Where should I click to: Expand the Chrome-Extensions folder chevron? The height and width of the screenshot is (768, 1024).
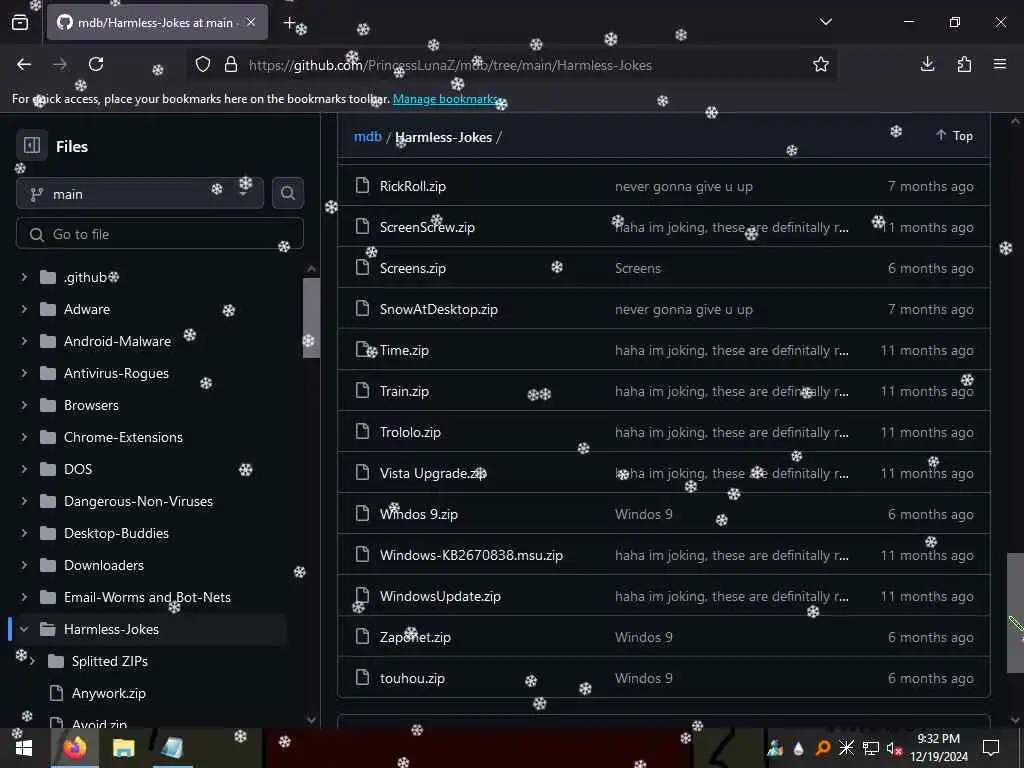pyautogui.click(x=24, y=437)
